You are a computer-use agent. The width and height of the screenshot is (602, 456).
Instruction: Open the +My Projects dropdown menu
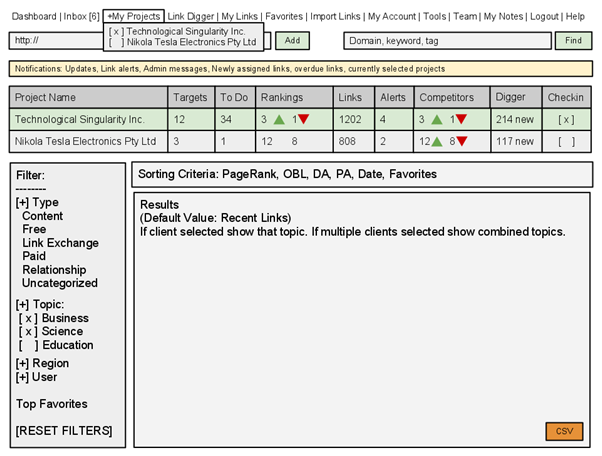click(134, 17)
